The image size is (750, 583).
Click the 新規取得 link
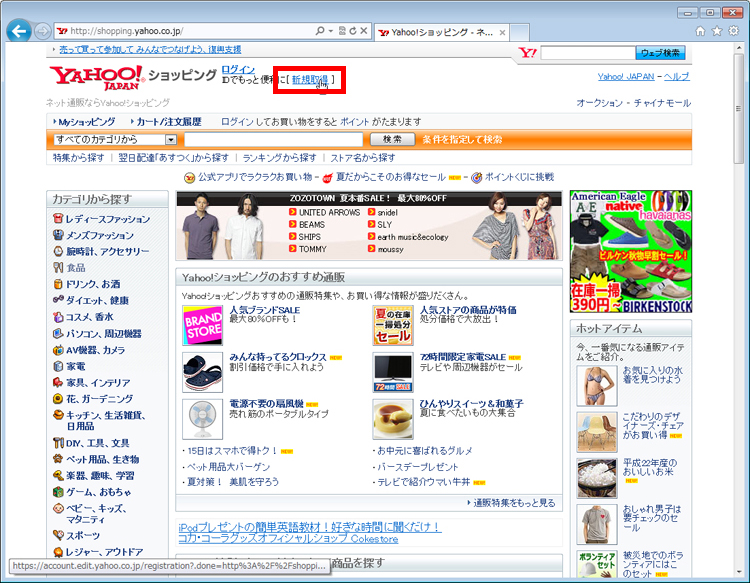310,79
